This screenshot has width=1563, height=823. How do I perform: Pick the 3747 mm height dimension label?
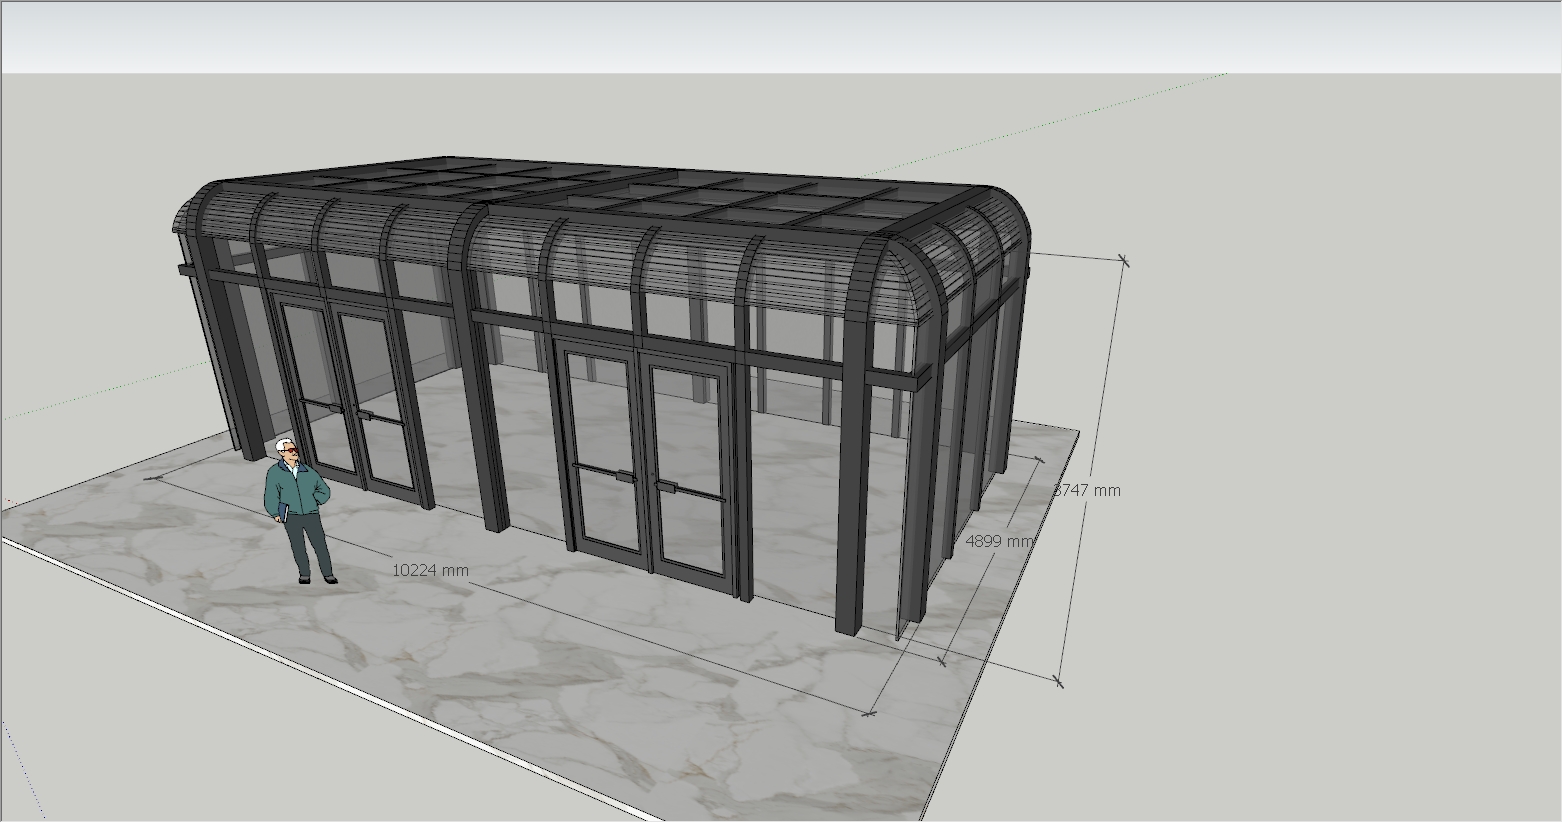point(1088,490)
